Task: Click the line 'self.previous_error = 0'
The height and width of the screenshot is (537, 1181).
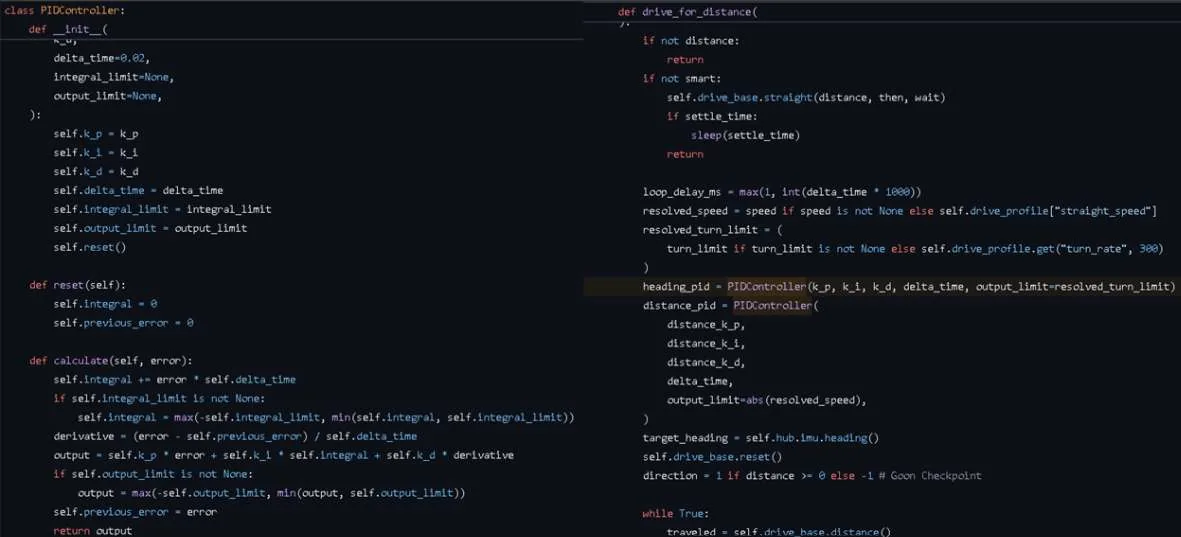Action: pos(123,322)
